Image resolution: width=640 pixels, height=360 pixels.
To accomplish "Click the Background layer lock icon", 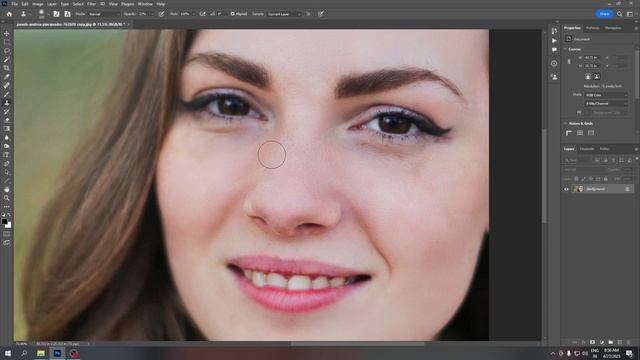I will [x=627, y=189].
